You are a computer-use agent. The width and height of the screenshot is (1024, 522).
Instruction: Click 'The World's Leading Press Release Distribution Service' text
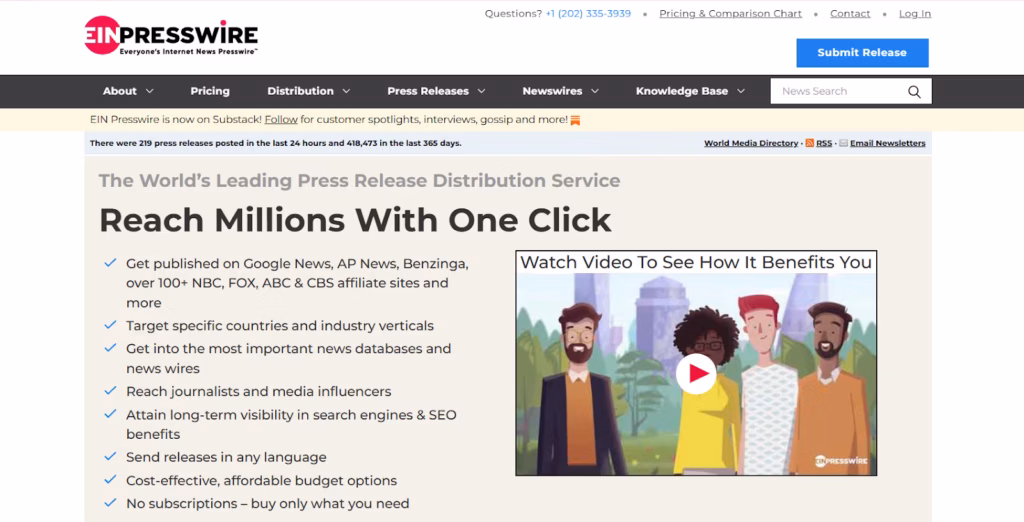pyautogui.click(x=360, y=180)
